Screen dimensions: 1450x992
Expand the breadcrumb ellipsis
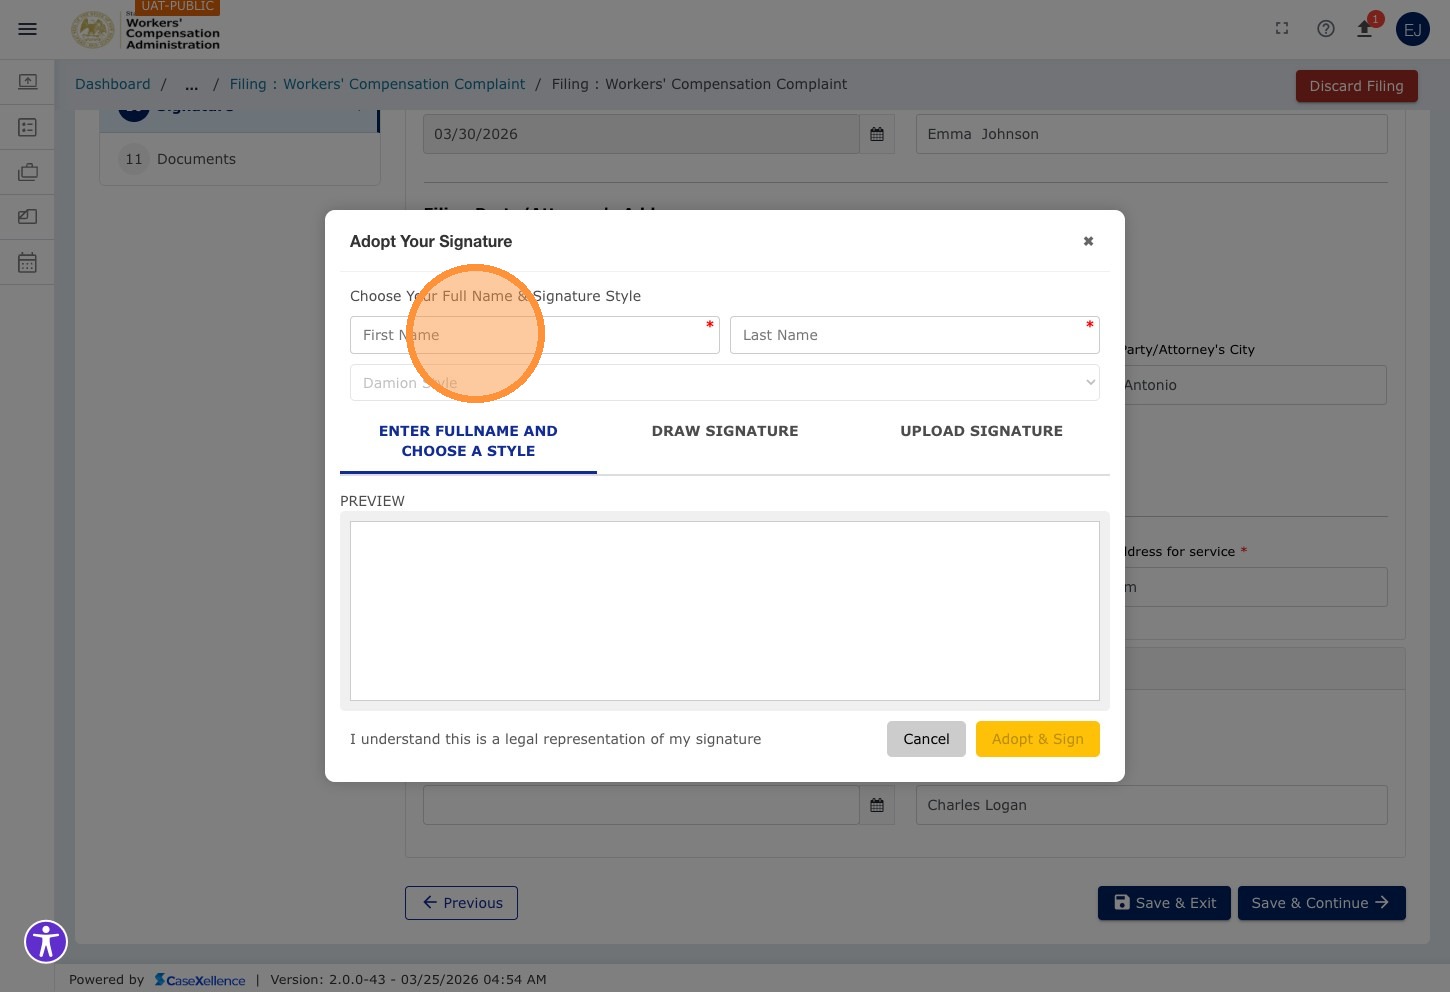pos(191,84)
